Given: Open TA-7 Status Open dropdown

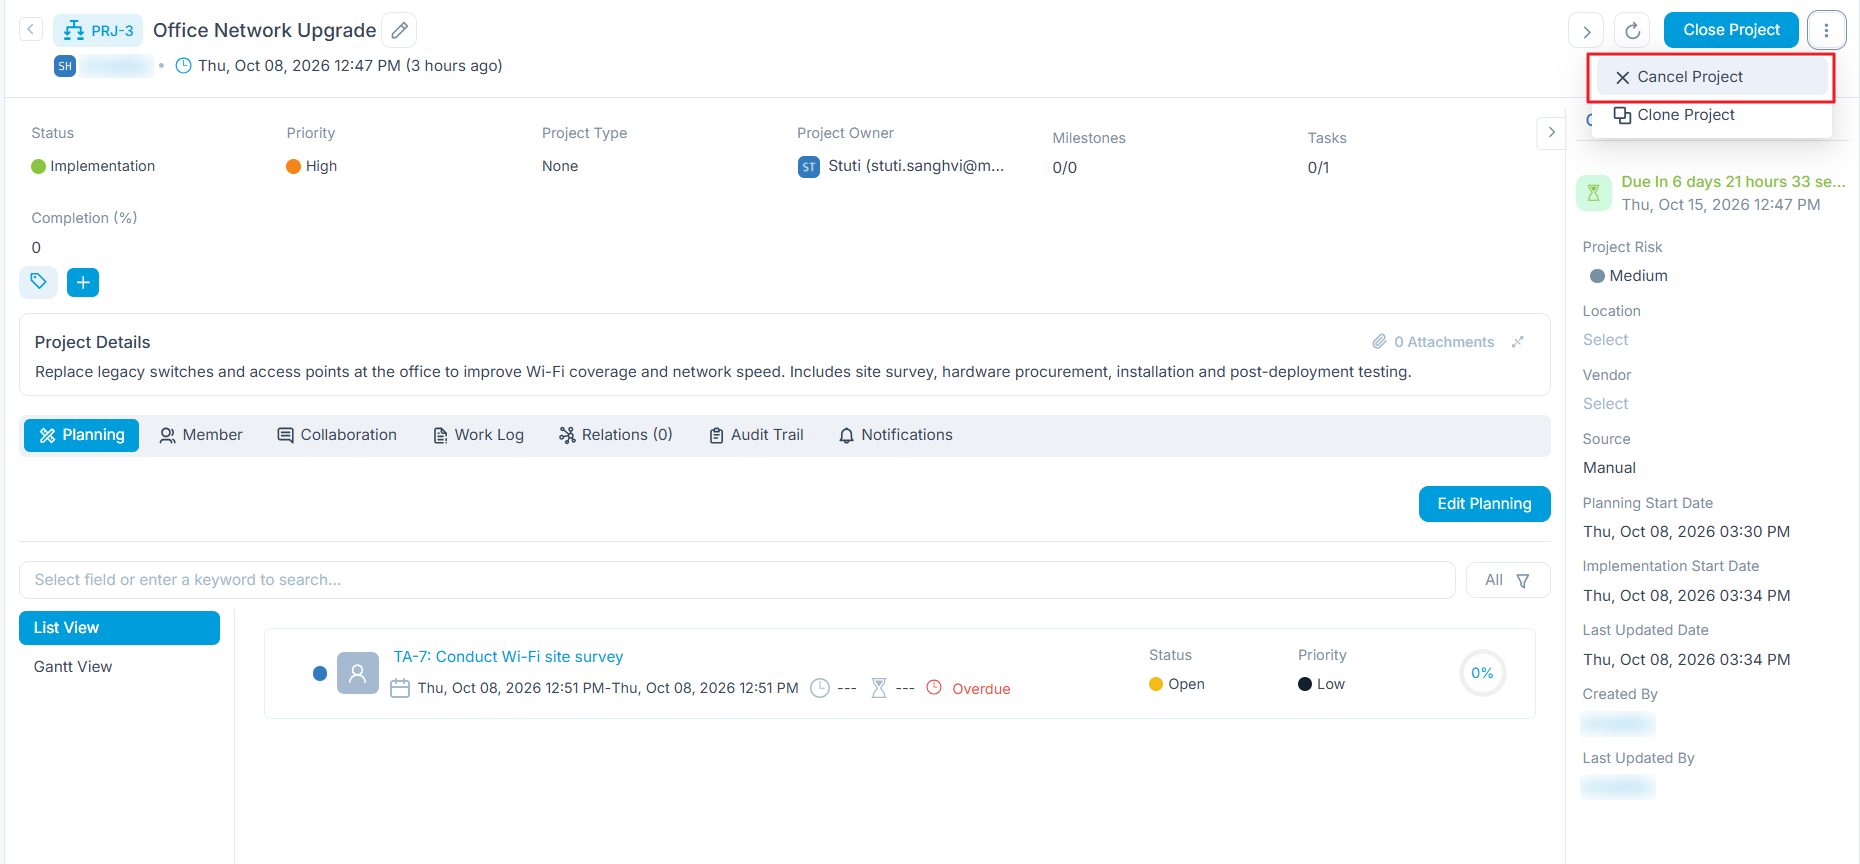Looking at the screenshot, I should tap(1177, 684).
